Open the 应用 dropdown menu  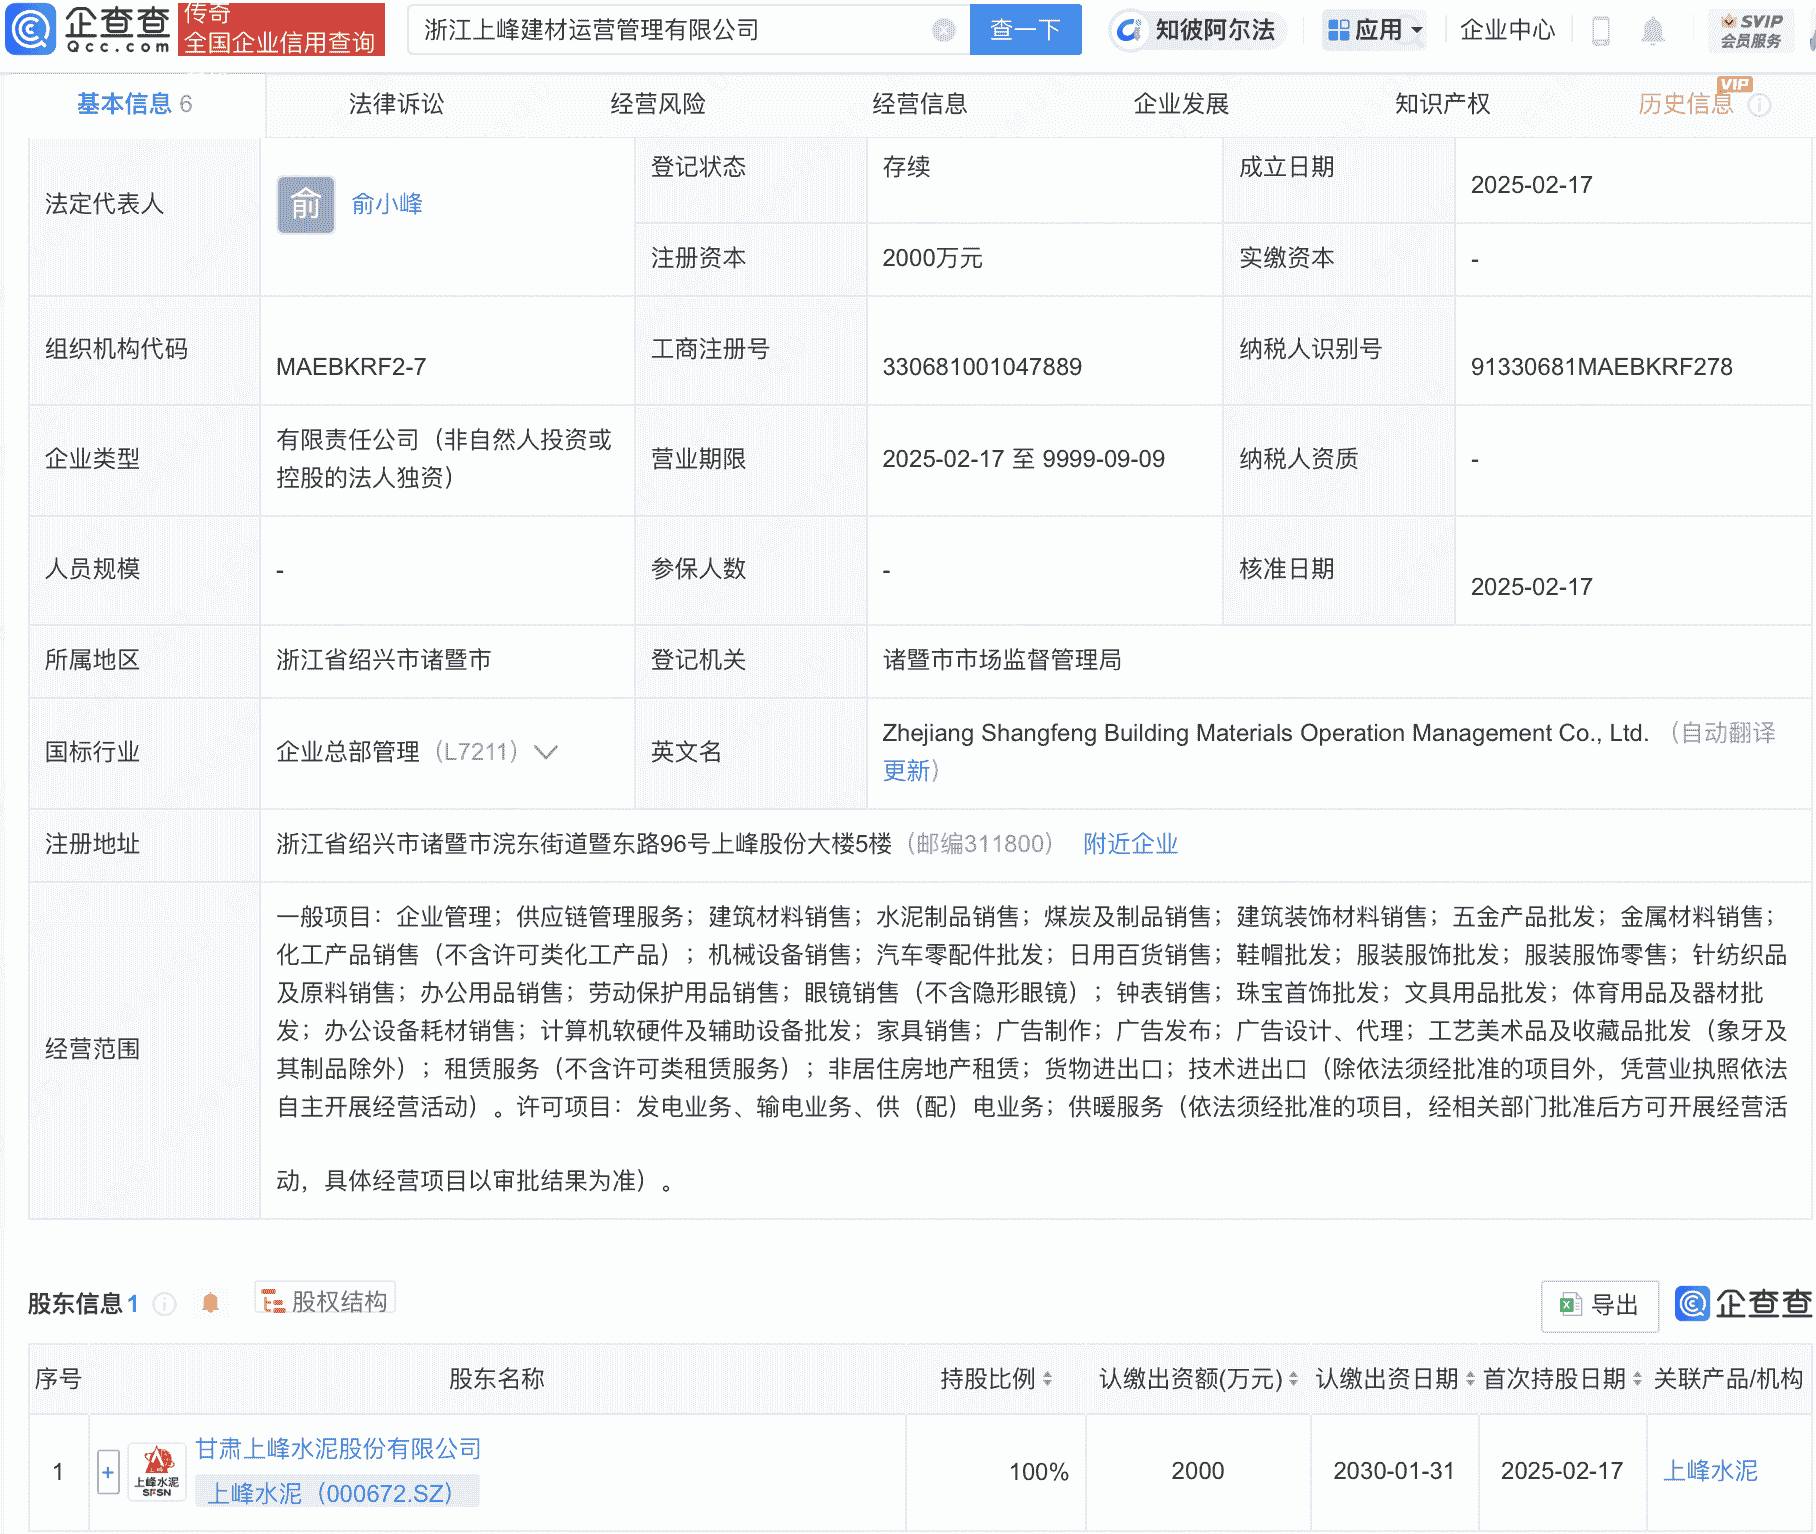(x=1375, y=30)
